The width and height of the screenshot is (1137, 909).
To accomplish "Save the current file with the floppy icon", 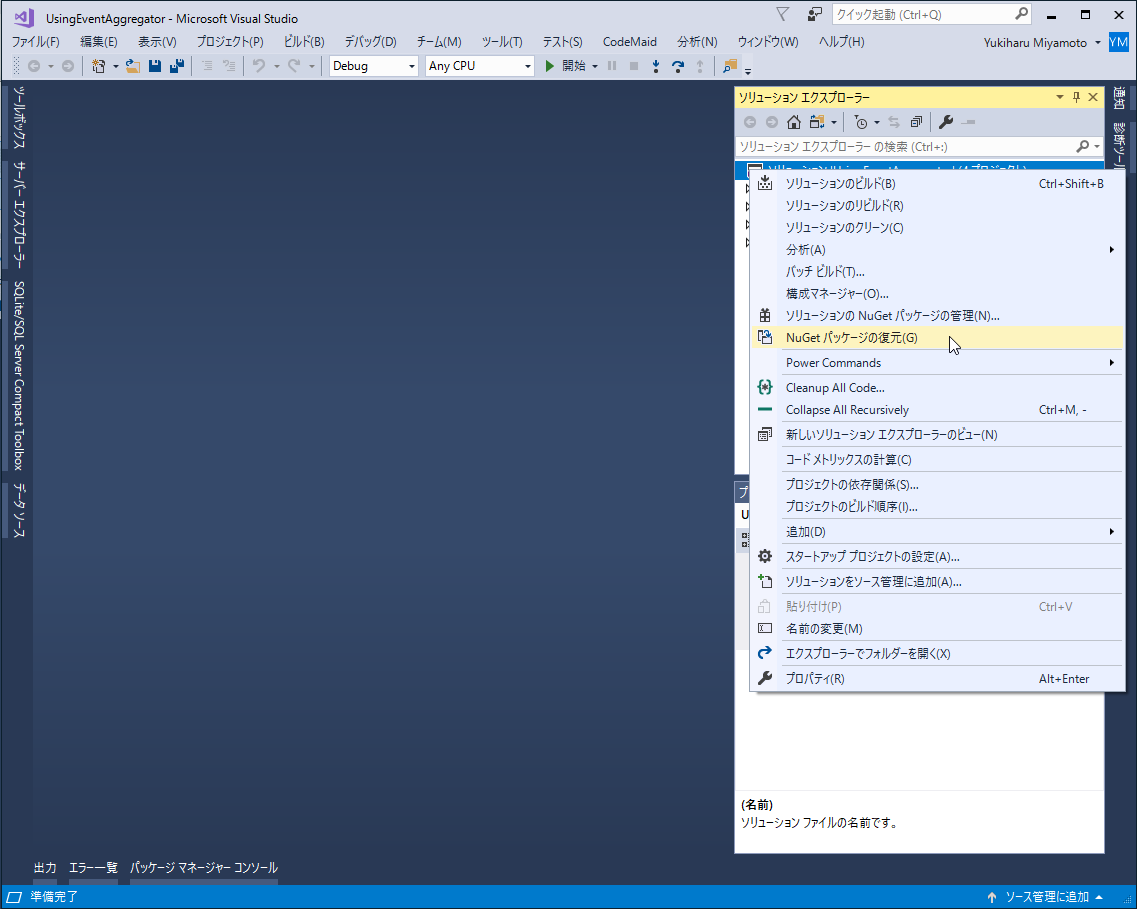I will tap(154, 66).
